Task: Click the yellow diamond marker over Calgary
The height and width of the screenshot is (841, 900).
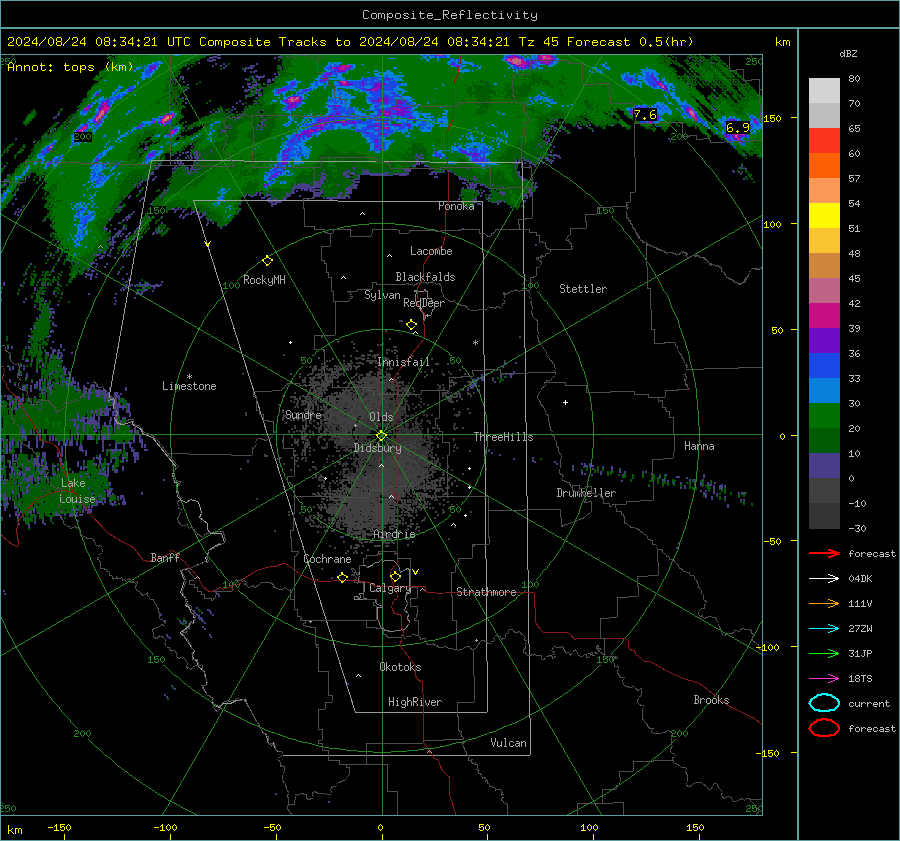Action: [x=395, y=576]
